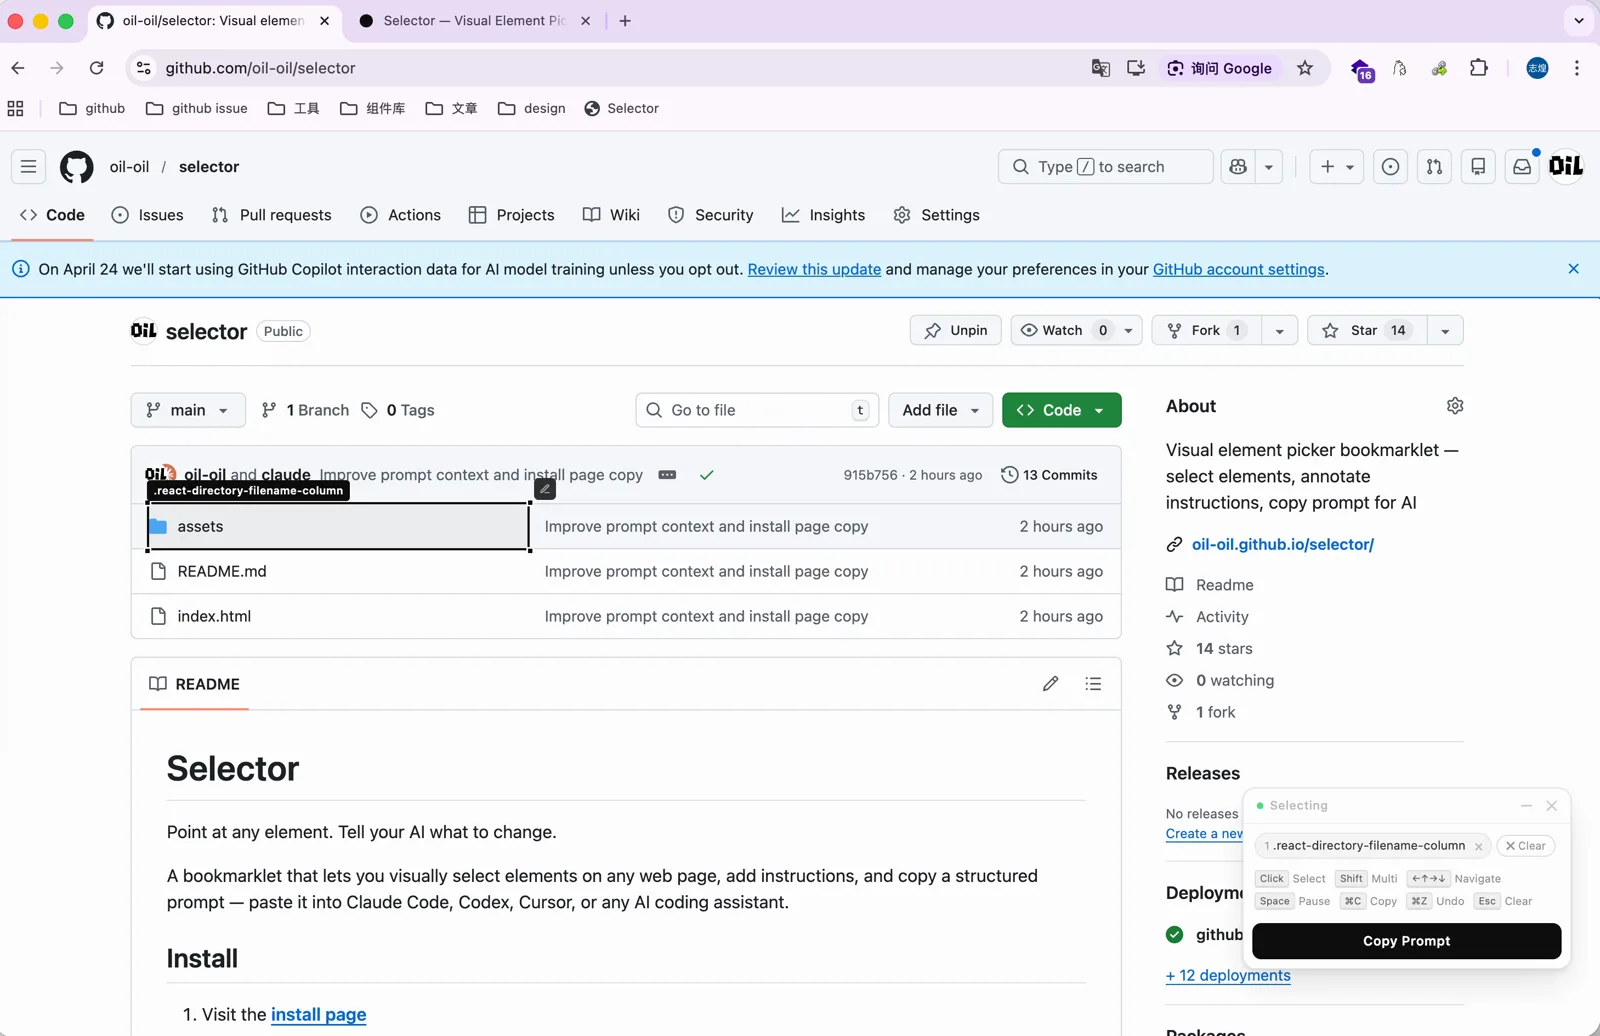Open the bookmarks bar apps grid
1600x1036 pixels.
16,108
